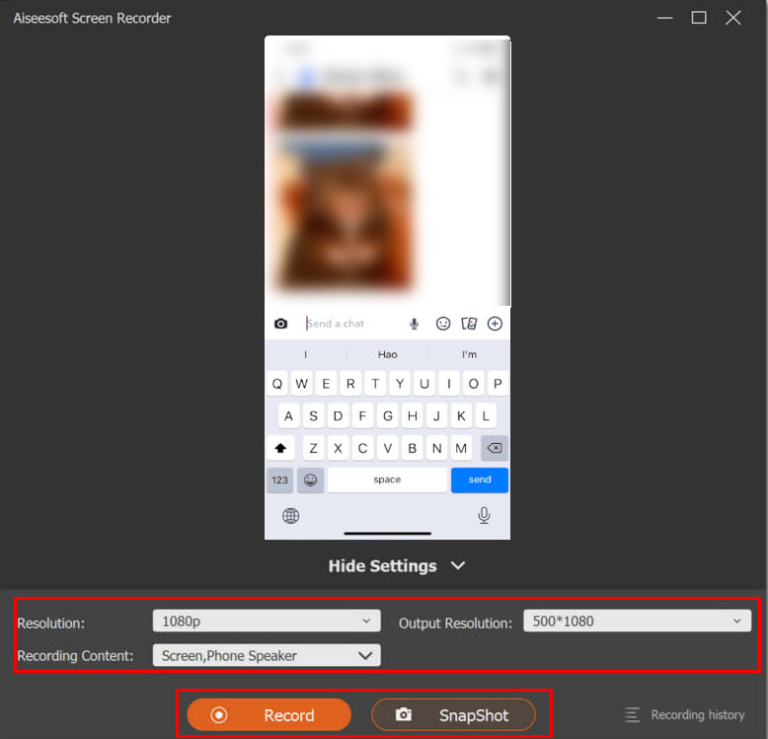Viewport: 768px width, 739px height.
Task: Tap the plus circle icon in chat bar
Action: tap(494, 324)
